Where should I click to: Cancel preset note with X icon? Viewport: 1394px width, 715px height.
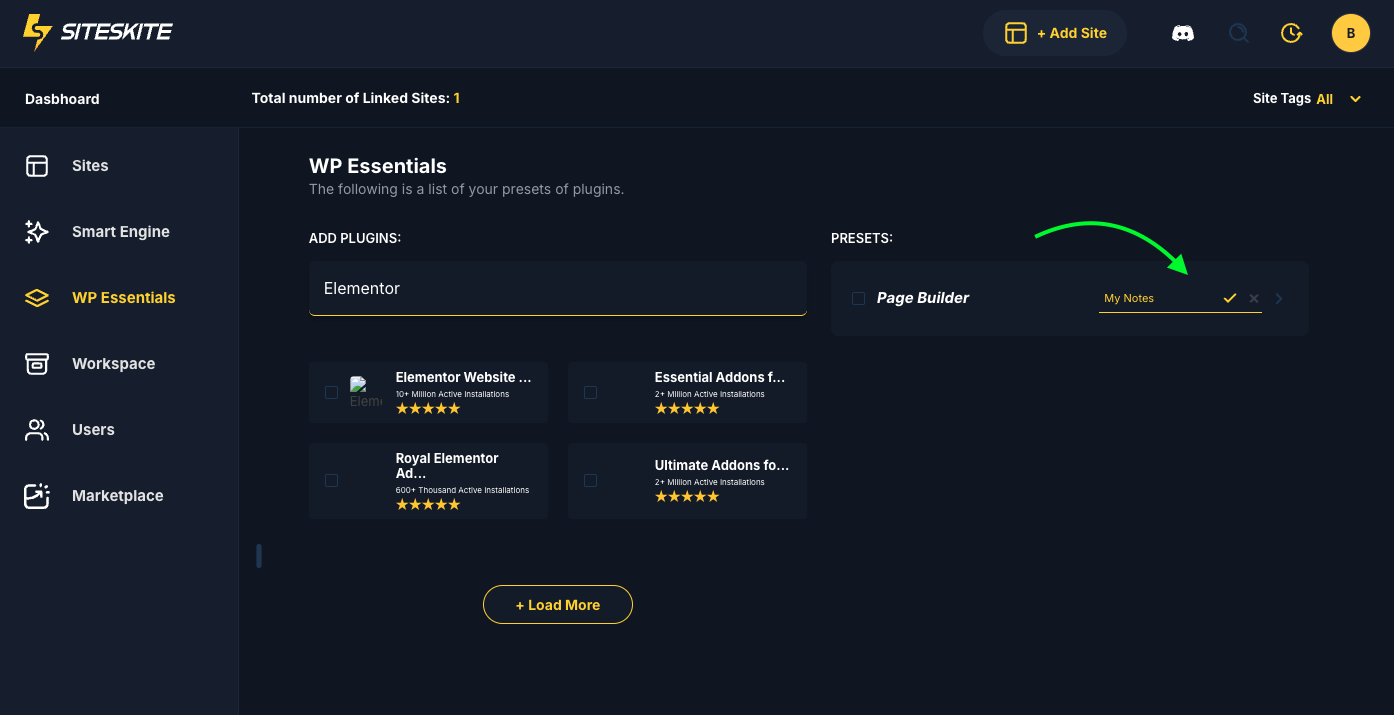(x=1254, y=298)
